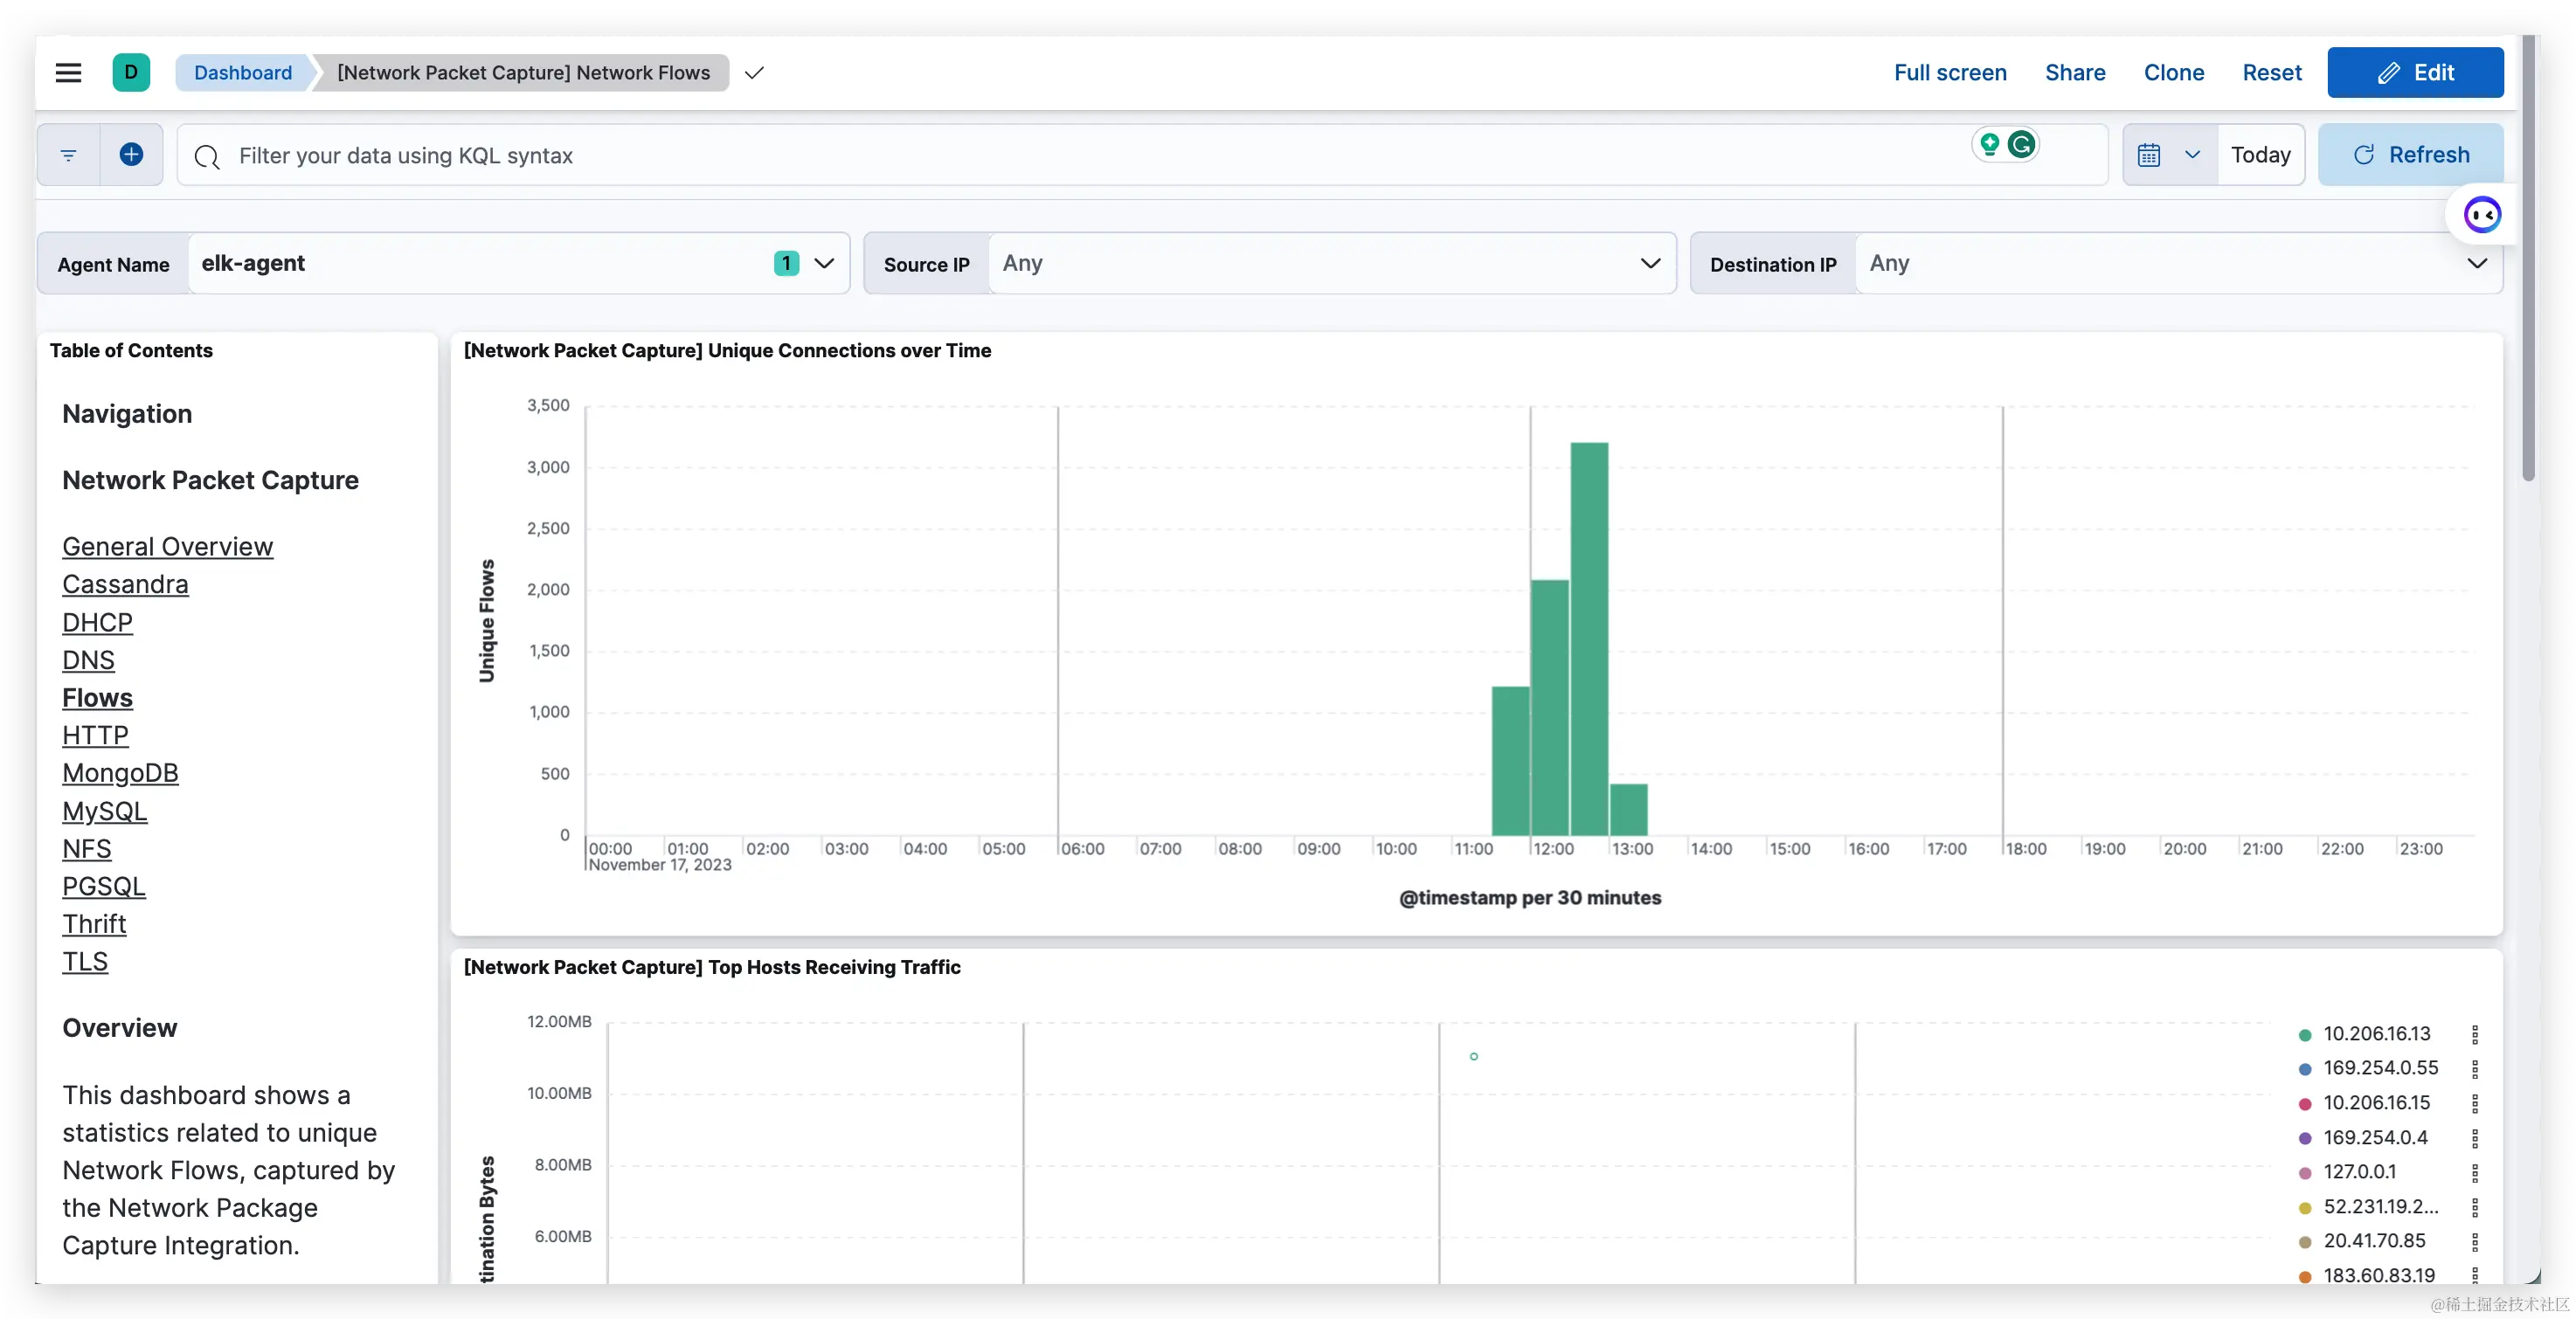Expand the Destination IP dropdown

[x=2476, y=263]
